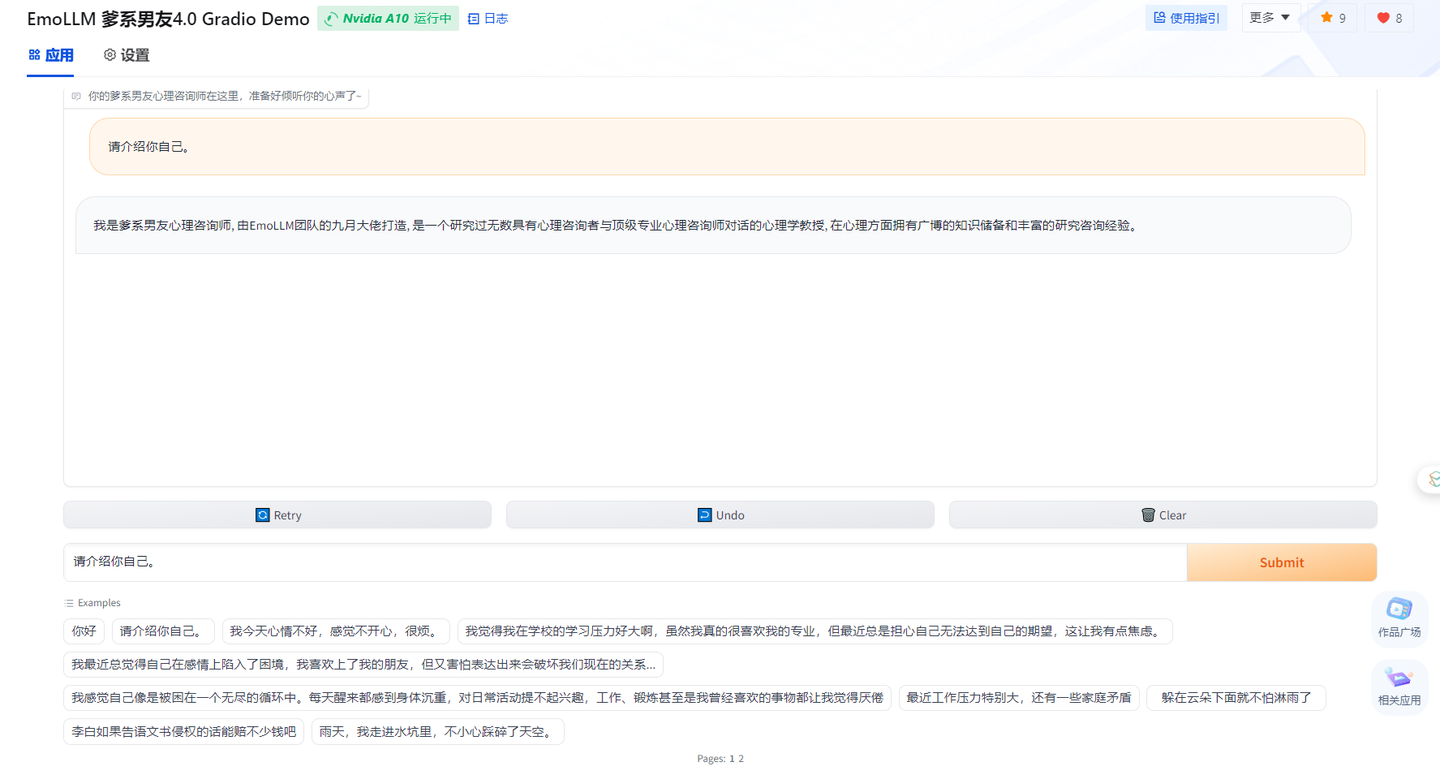1440x775 pixels.
Task: Star the app using the star icon
Action: (1331, 17)
